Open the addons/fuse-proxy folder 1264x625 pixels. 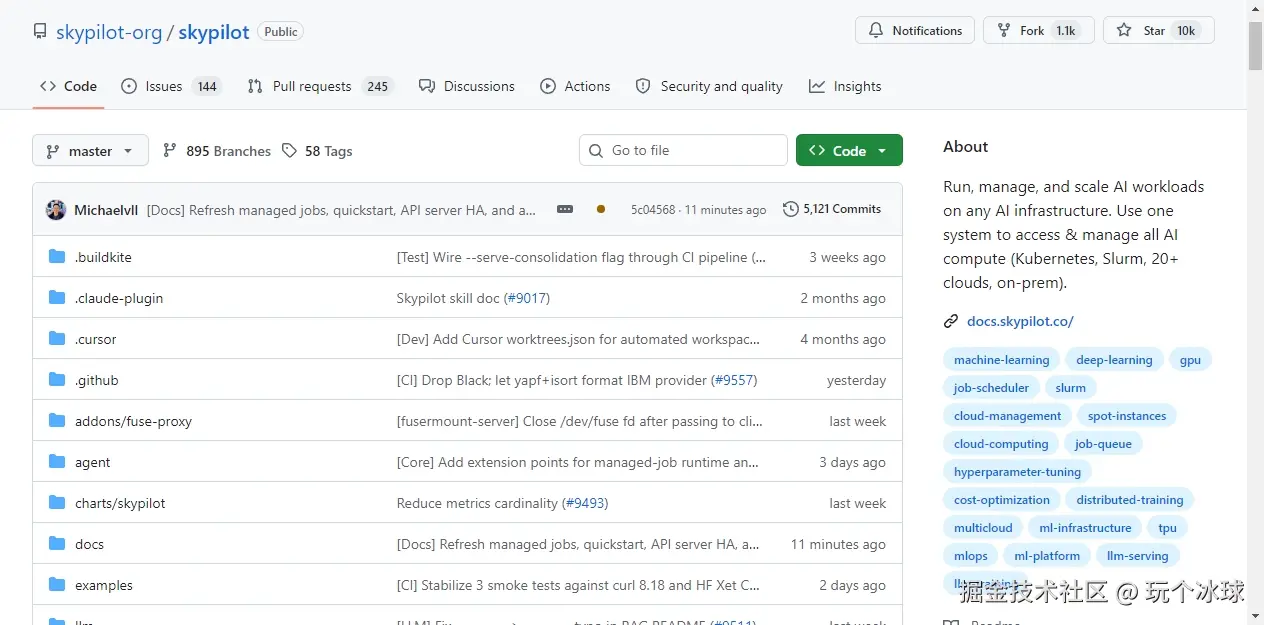(133, 421)
